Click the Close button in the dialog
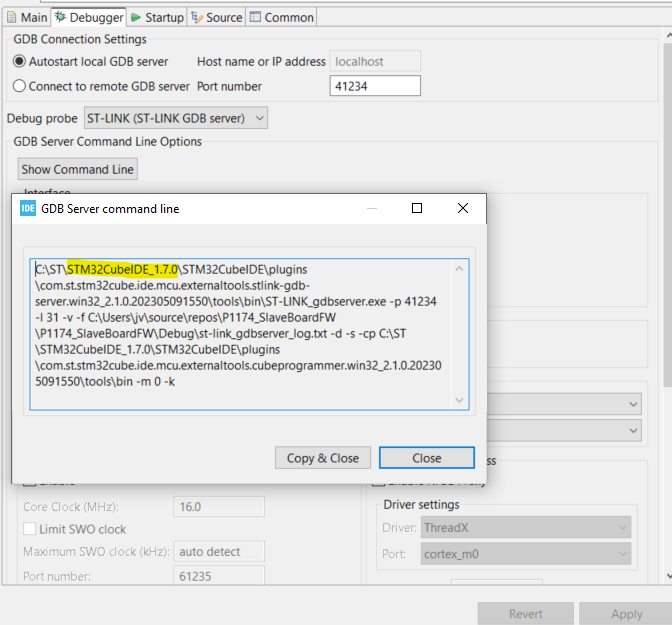This screenshot has width=672, height=625. point(427,458)
